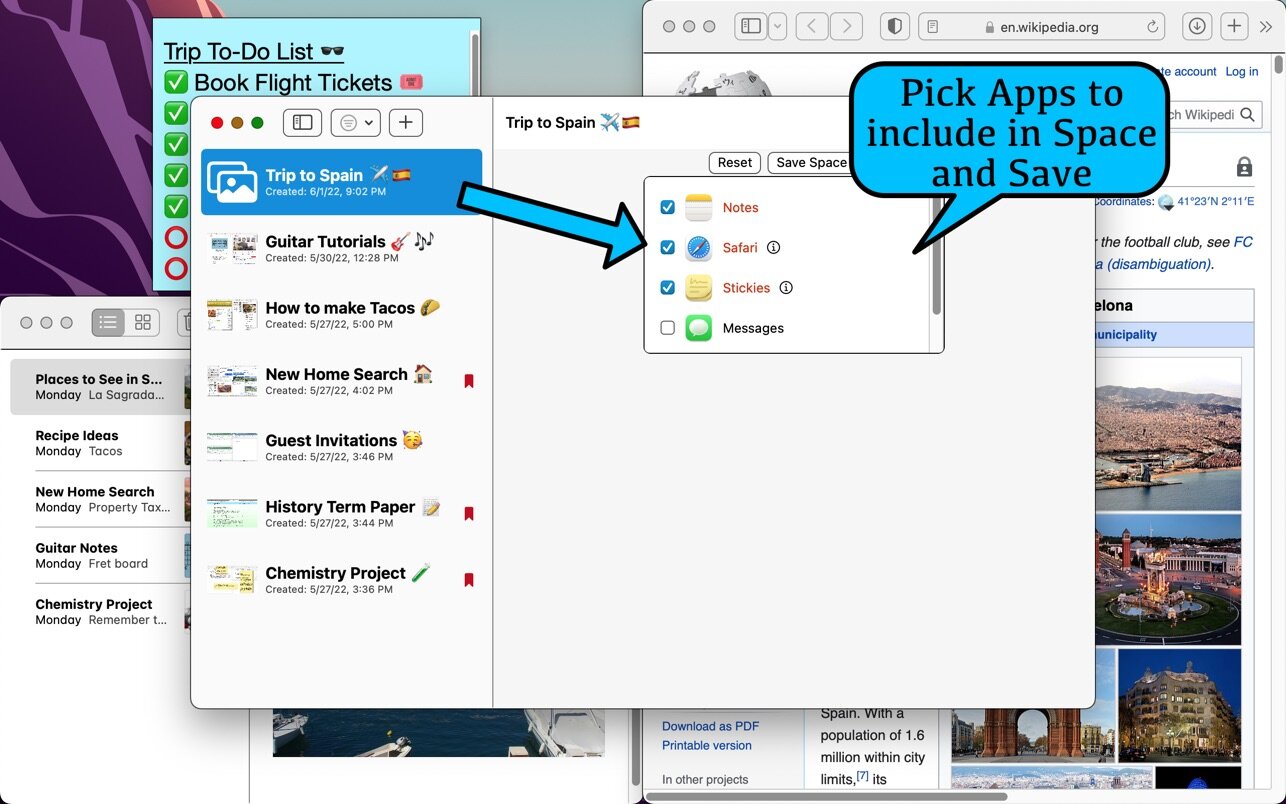Click the info icon next to Safari
This screenshot has width=1286, height=804.
[x=773, y=248]
